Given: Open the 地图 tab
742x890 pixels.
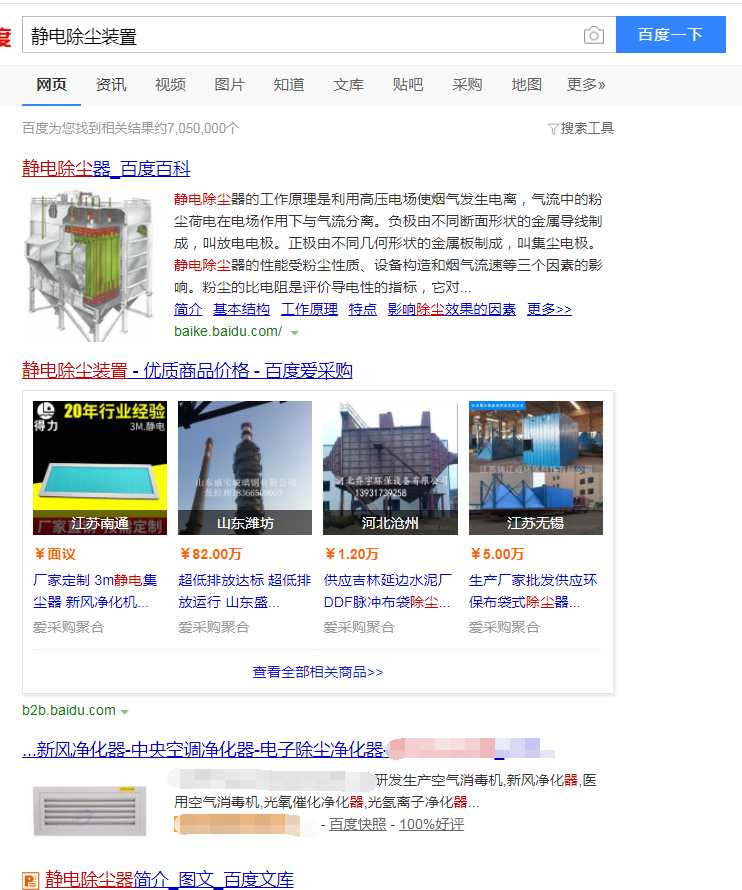Looking at the screenshot, I should point(526,85).
